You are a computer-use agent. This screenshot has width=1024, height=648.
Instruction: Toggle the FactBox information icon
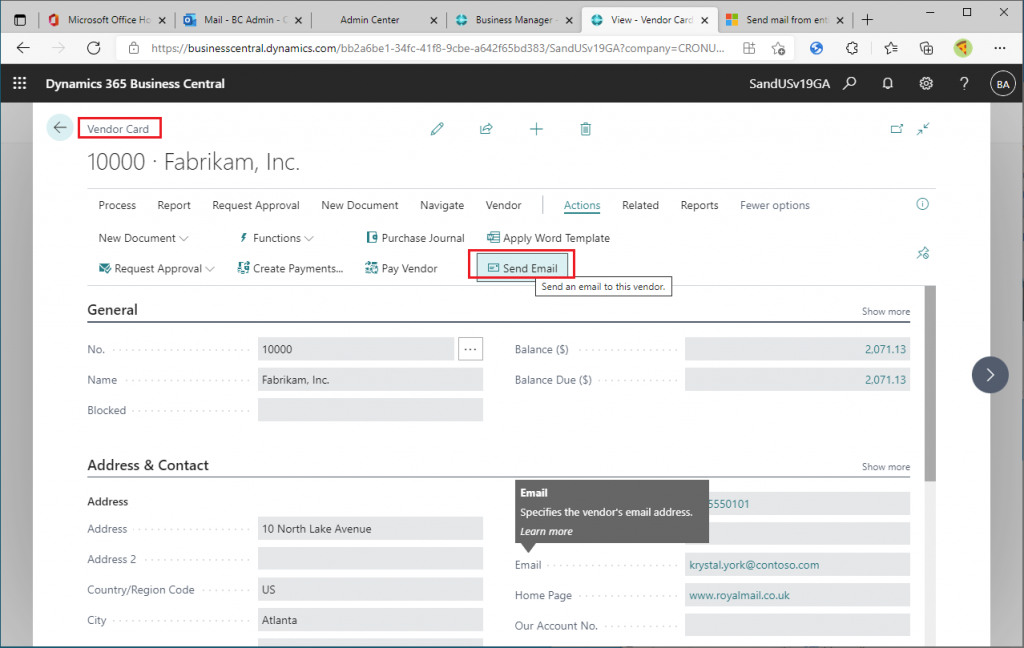click(x=922, y=204)
